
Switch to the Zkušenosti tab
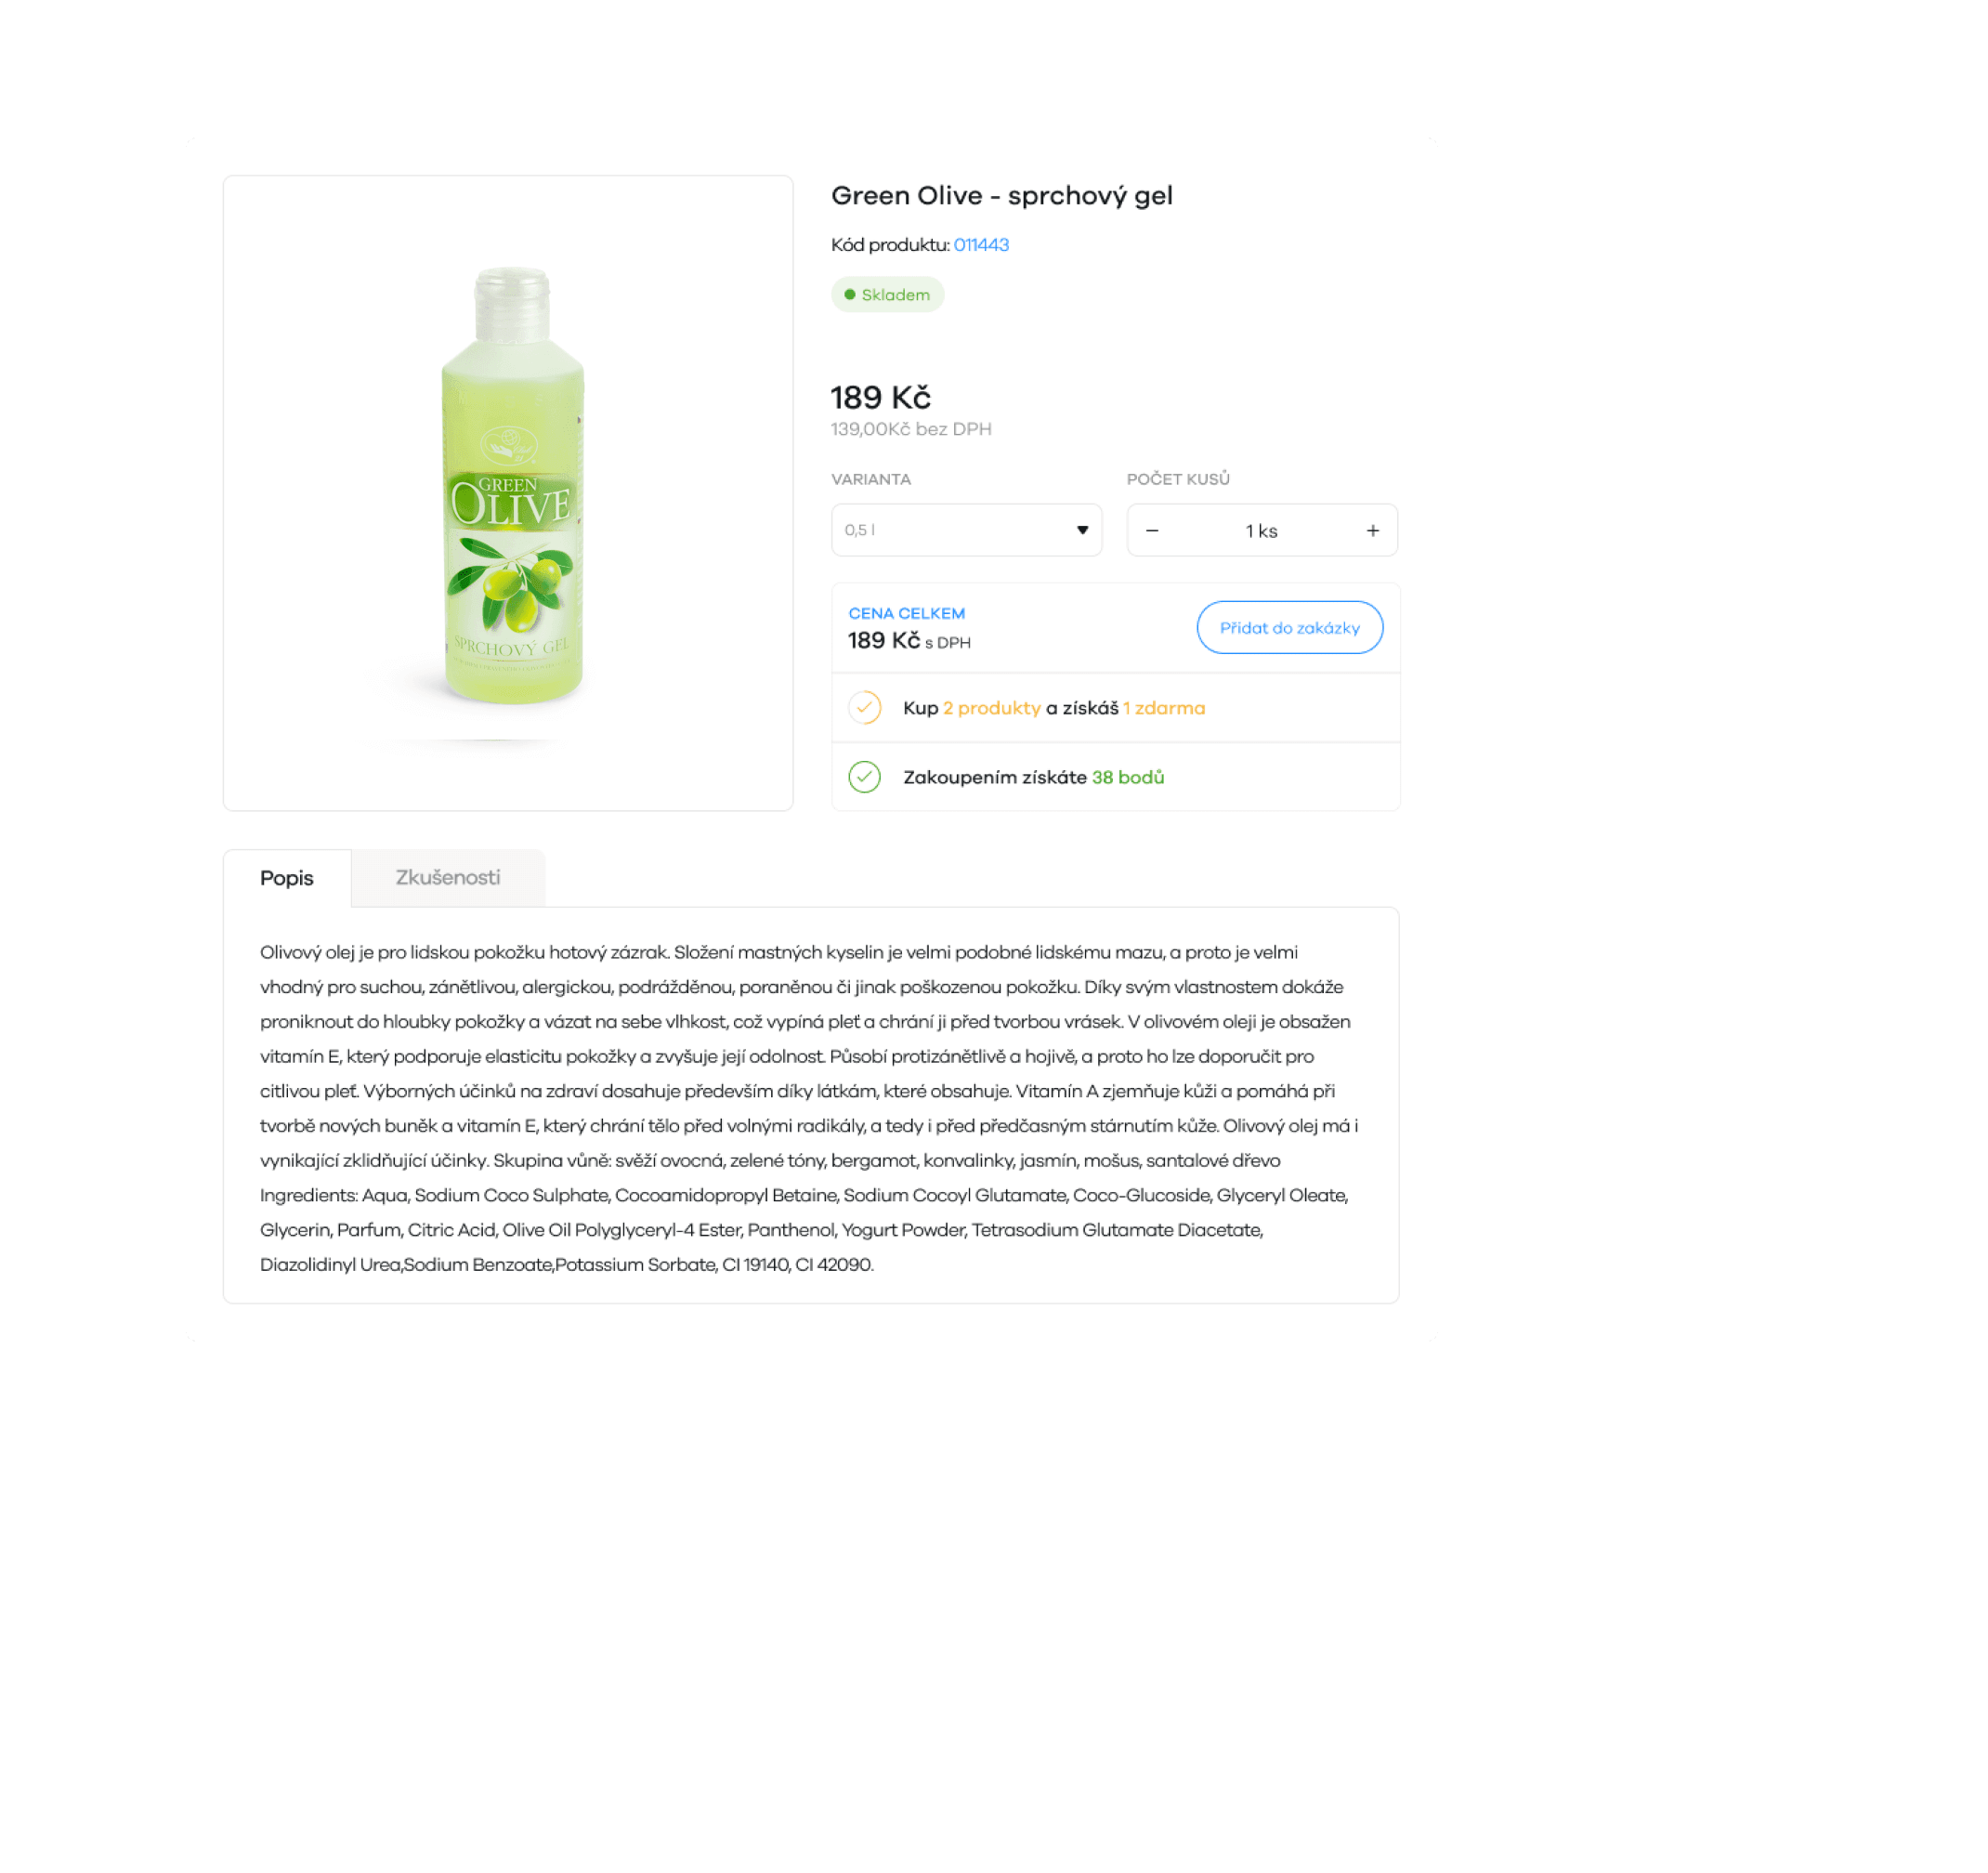coord(448,878)
